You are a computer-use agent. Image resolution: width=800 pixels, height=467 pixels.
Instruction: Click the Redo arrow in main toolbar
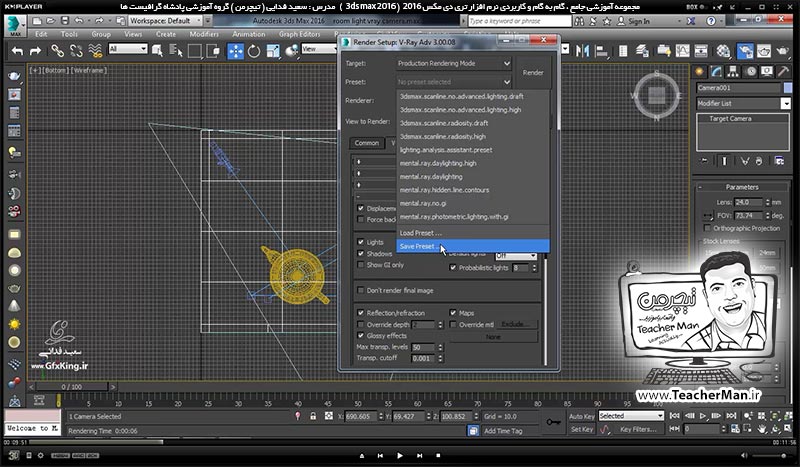click(x=35, y=51)
